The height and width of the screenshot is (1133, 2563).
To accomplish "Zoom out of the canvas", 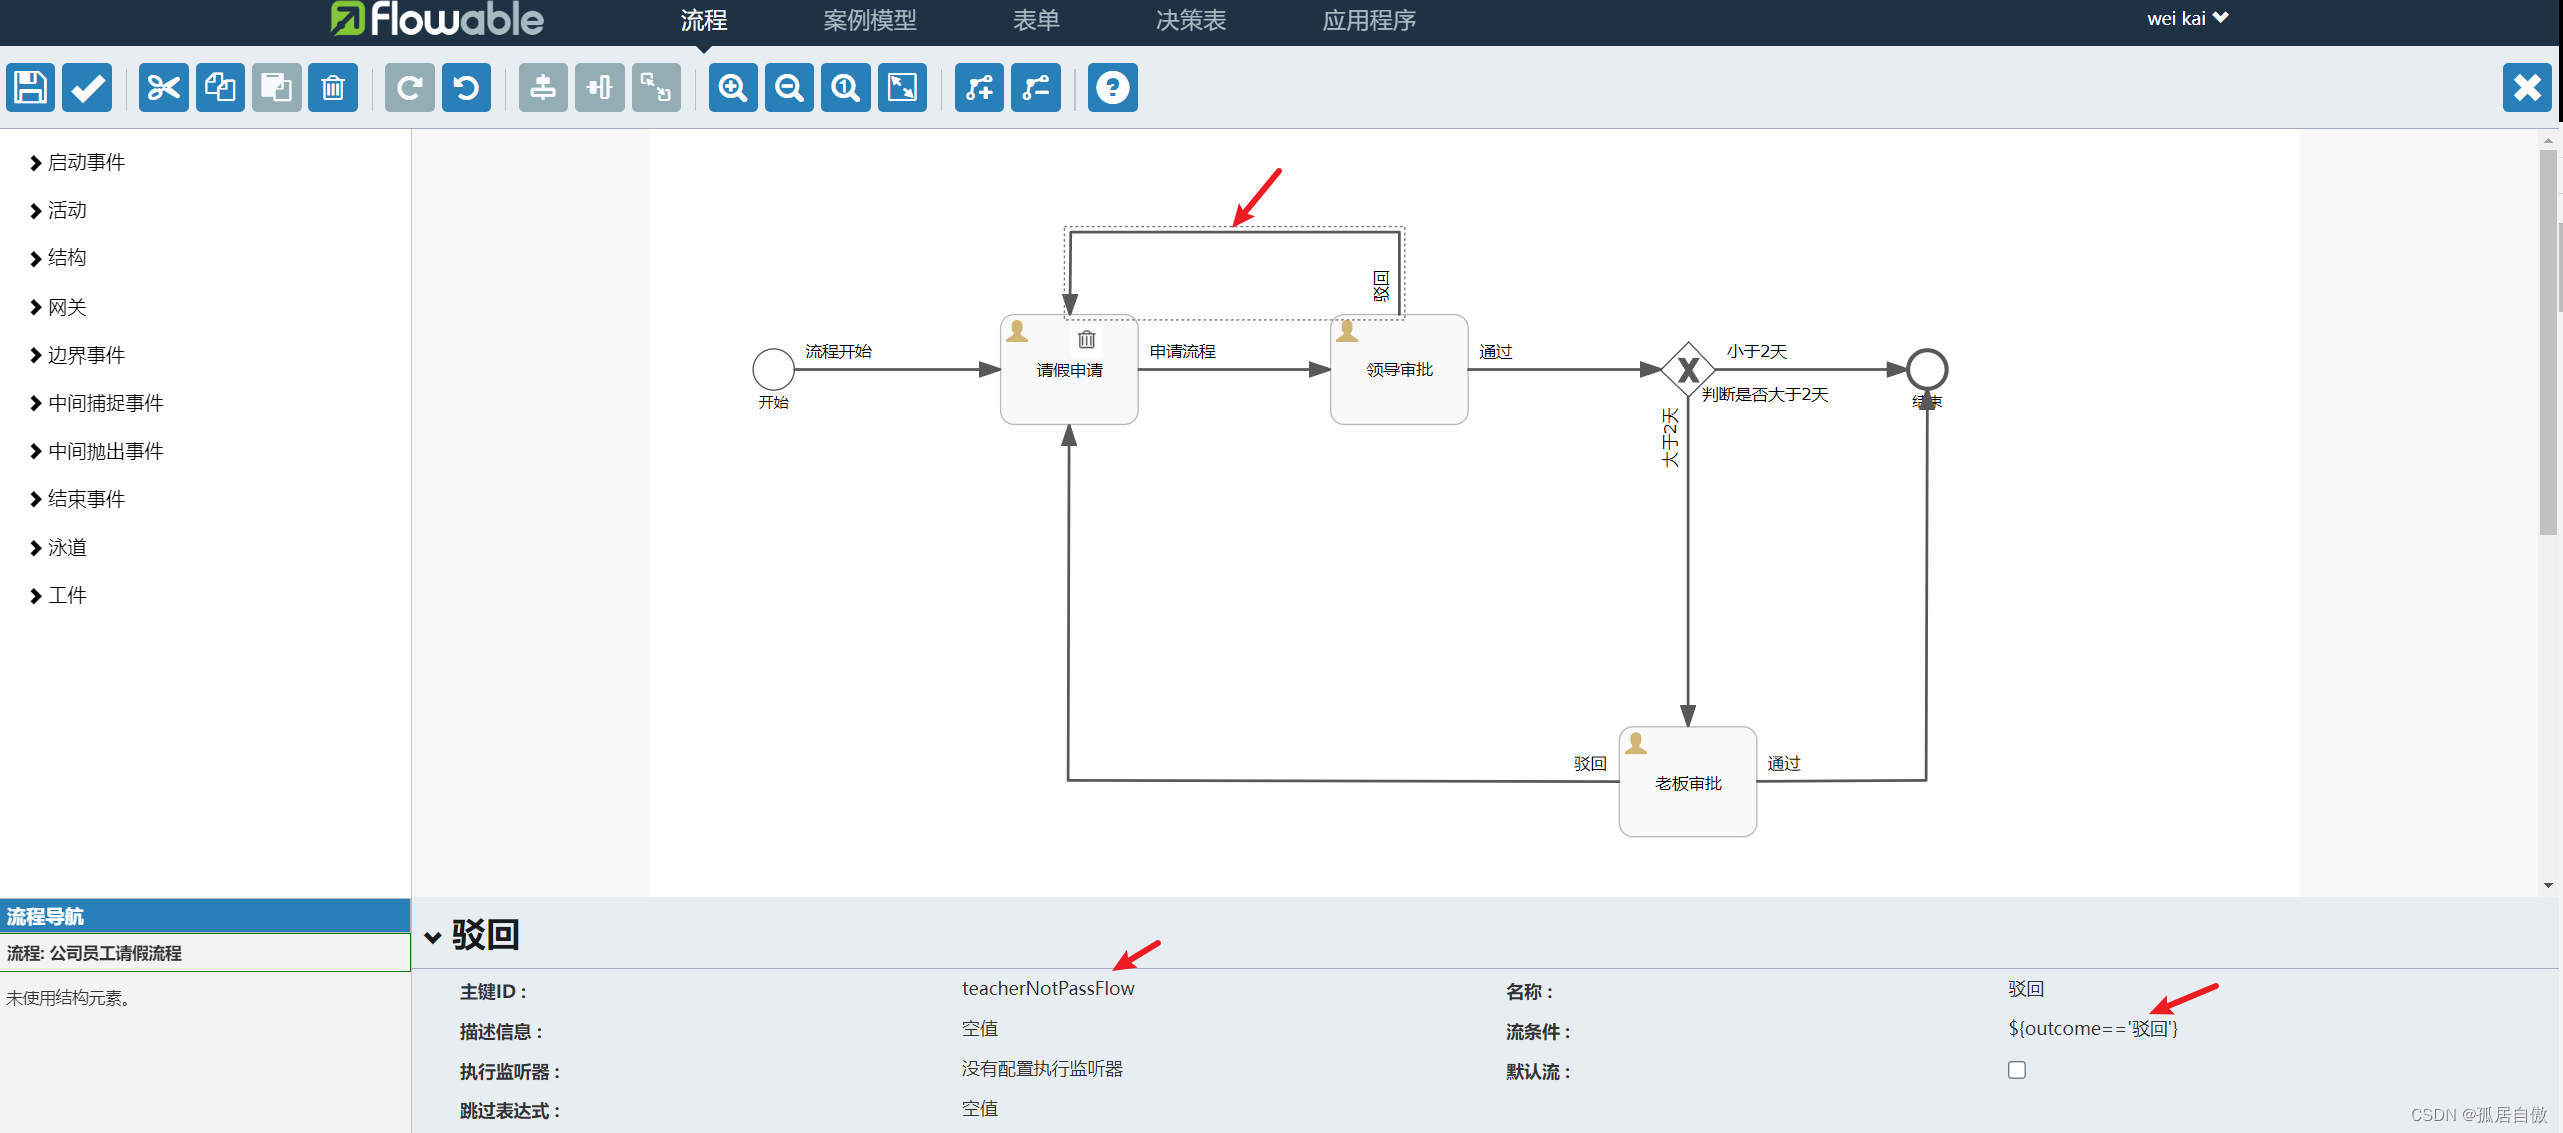I will pyautogui.click(x=790, y=88).
